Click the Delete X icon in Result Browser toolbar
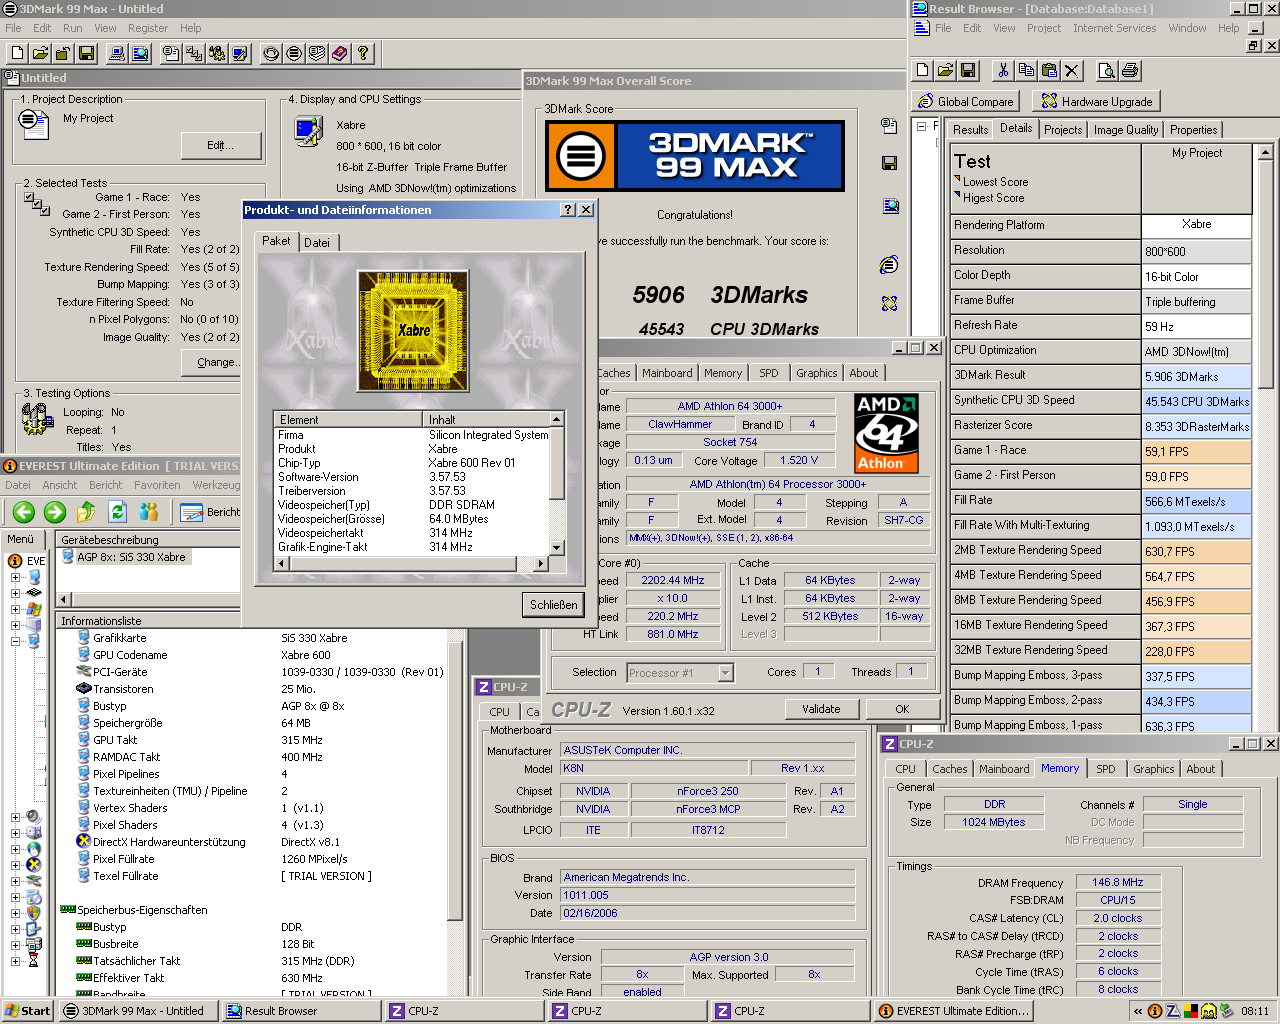1280x1024 pixels. point(1072,70)
